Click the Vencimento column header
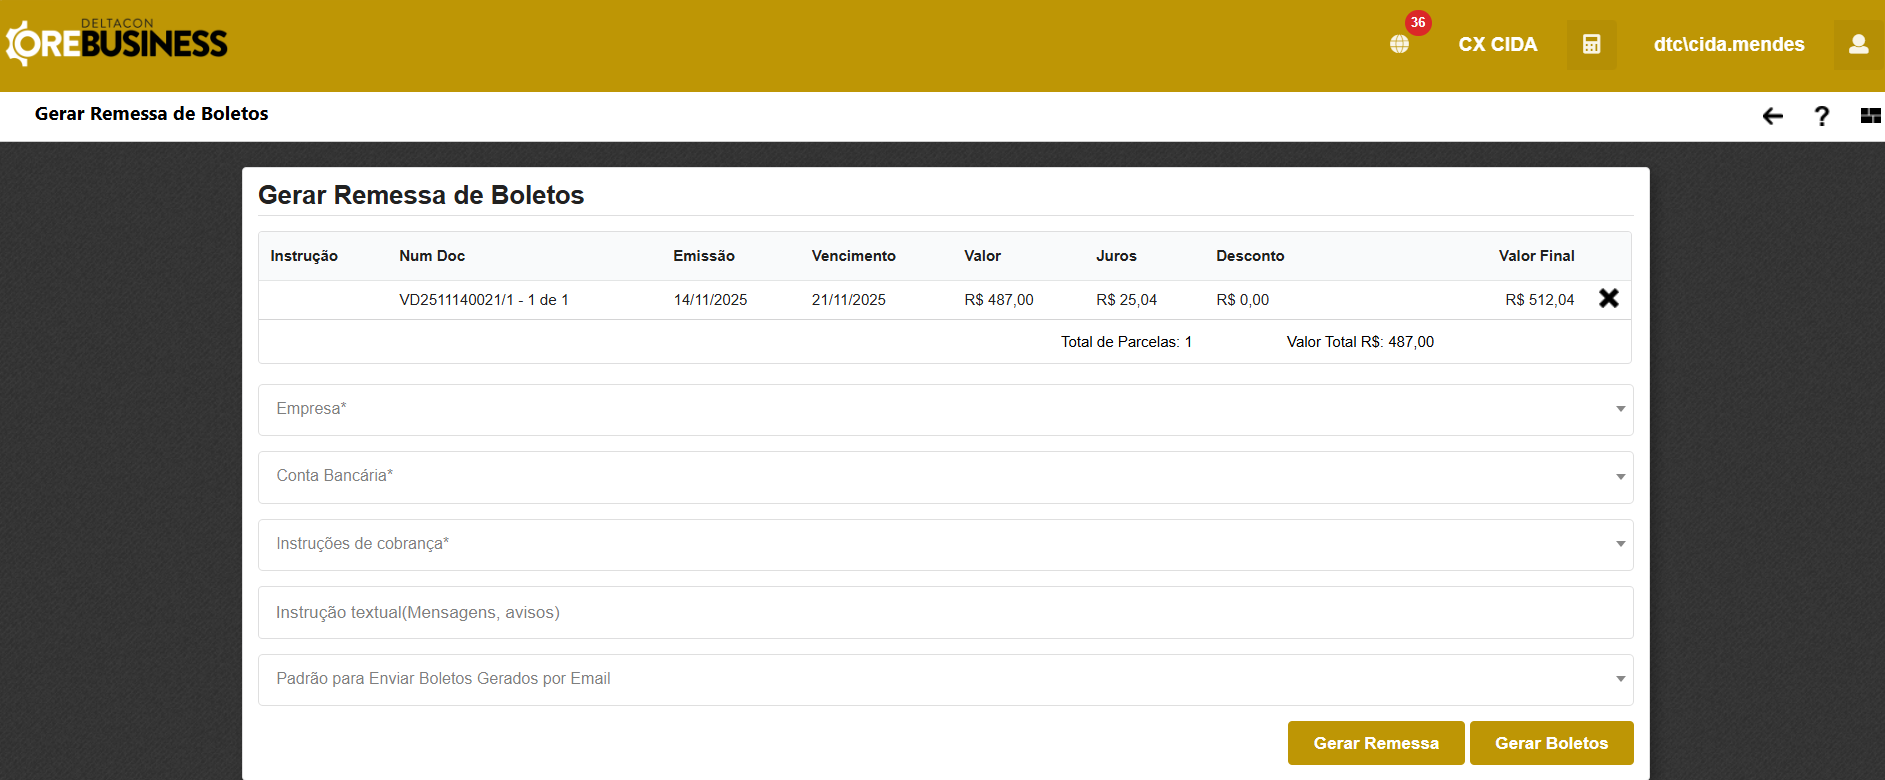Viewport: 1885px width, 780px height. point(853,256)
